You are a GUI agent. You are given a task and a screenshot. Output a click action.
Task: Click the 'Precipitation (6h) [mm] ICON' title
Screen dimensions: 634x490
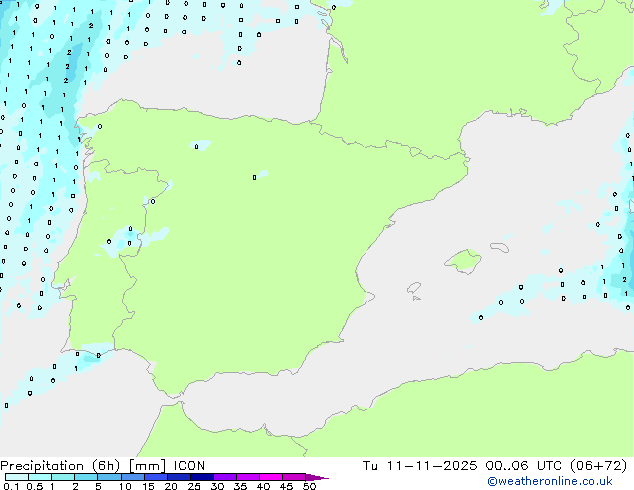103,466
